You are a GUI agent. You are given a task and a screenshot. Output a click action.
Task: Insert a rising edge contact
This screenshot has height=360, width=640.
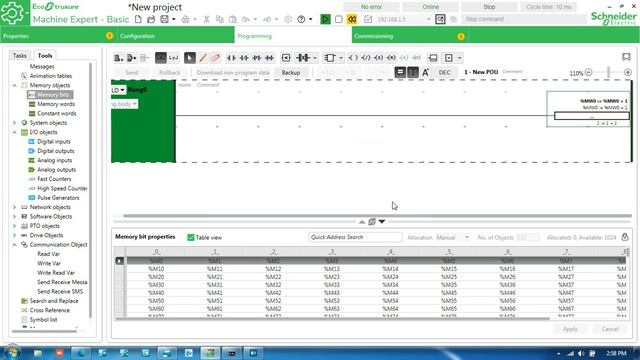[x=257, y=58]
